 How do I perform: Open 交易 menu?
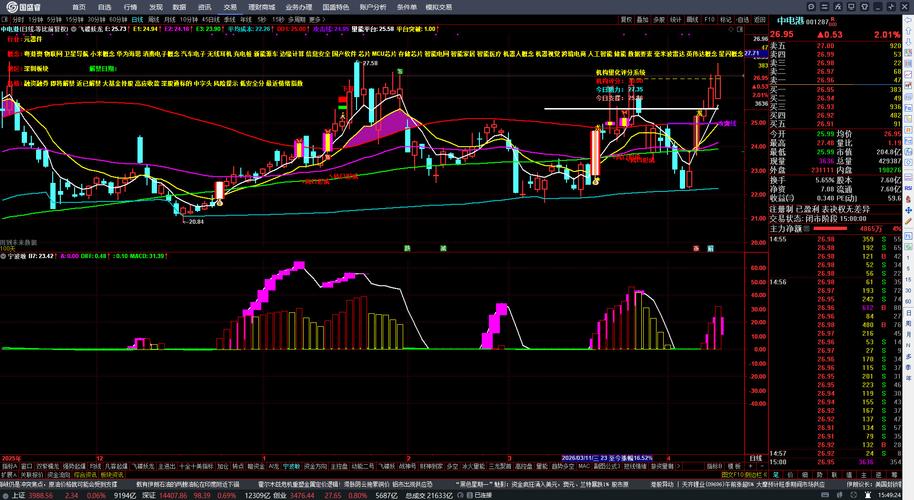coord(230,7)
